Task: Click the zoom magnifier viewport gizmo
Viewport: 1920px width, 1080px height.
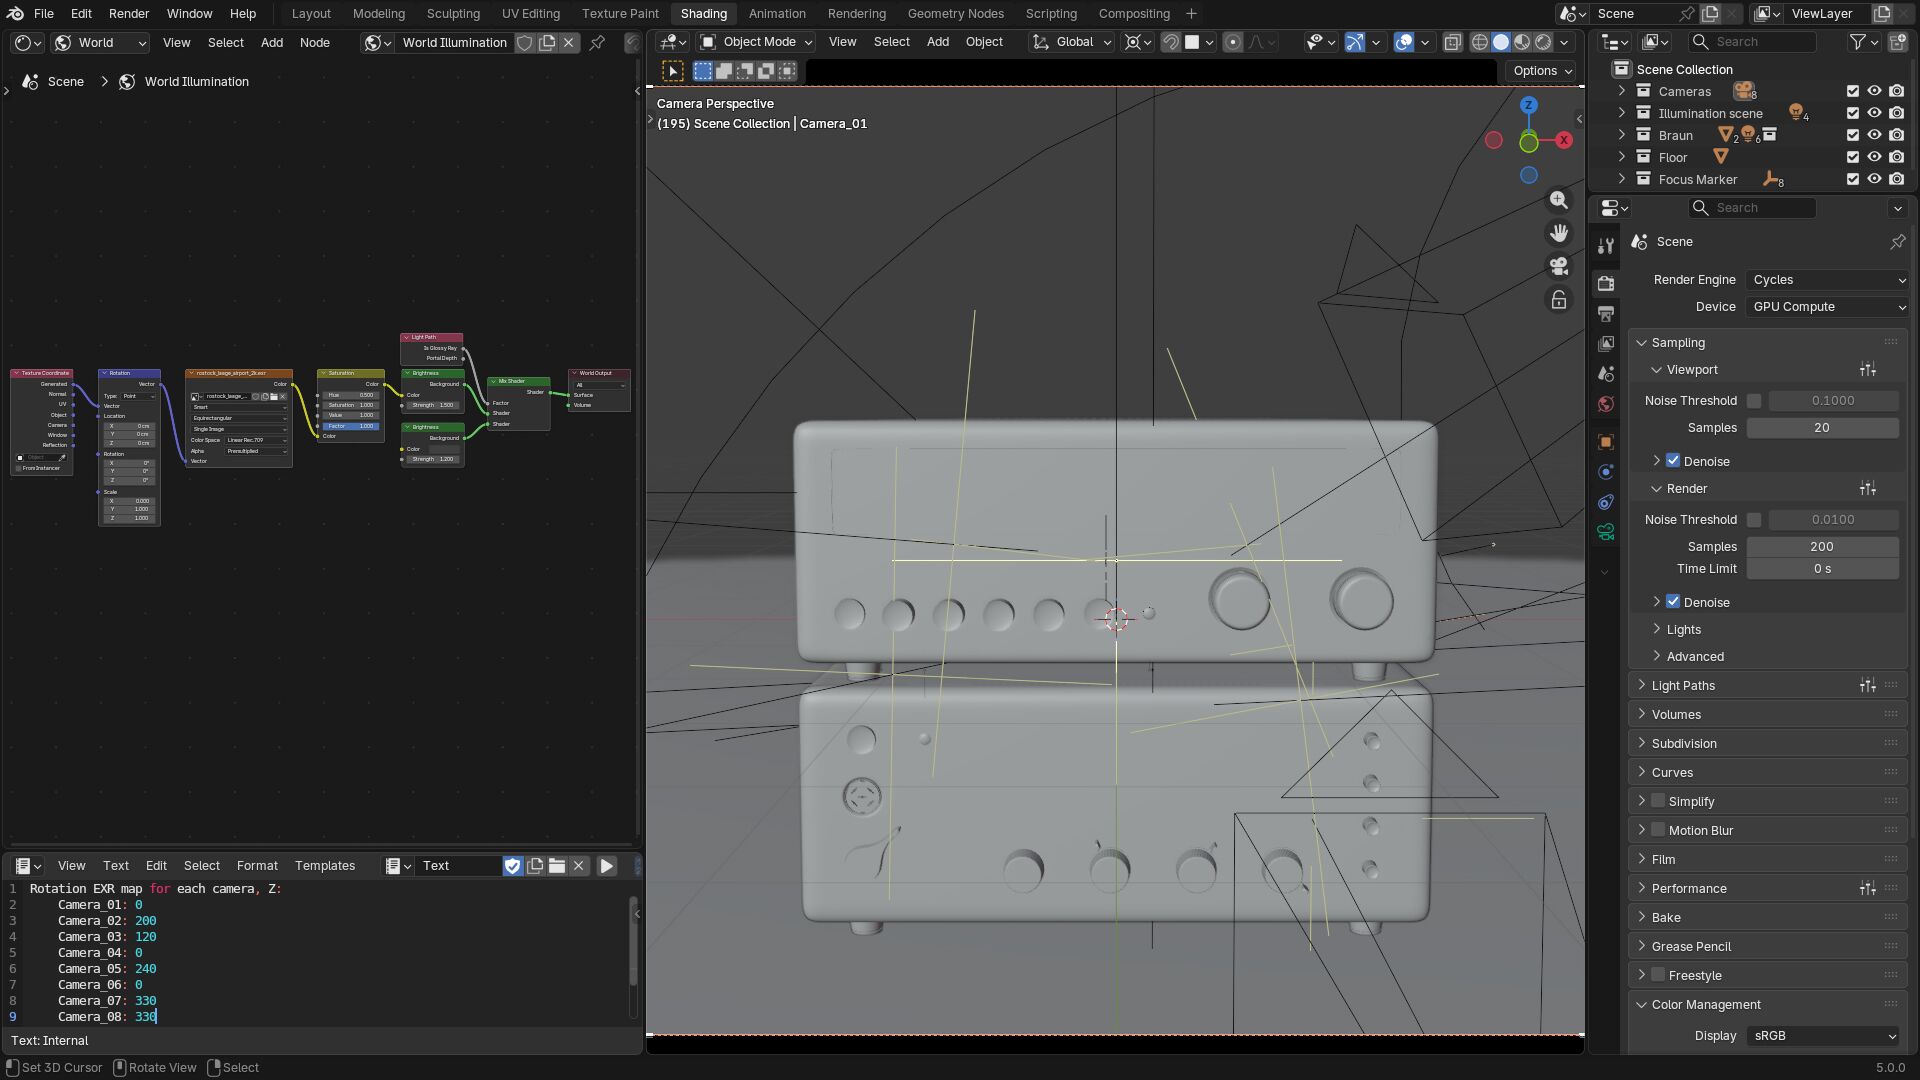Action: click(x=1559, y=200)
